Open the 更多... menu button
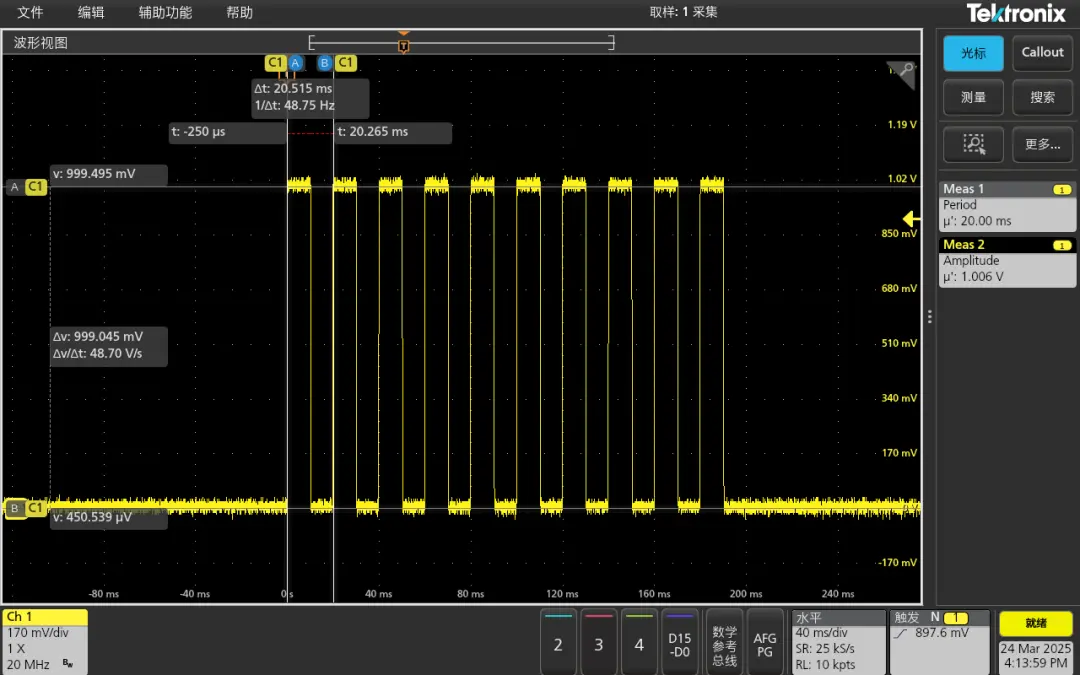Viewport: 1080px width, 675px height. click(1042, 144)
